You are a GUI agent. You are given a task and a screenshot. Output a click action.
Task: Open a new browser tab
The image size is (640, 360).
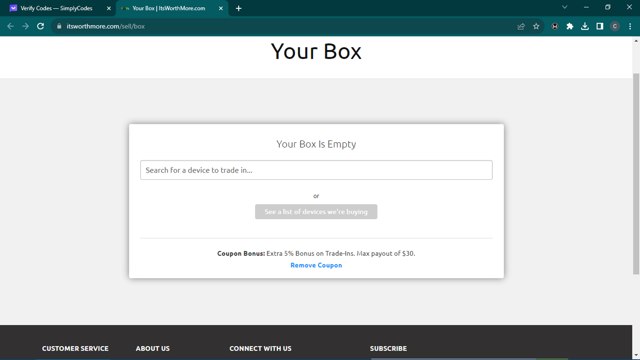(238, 8)
